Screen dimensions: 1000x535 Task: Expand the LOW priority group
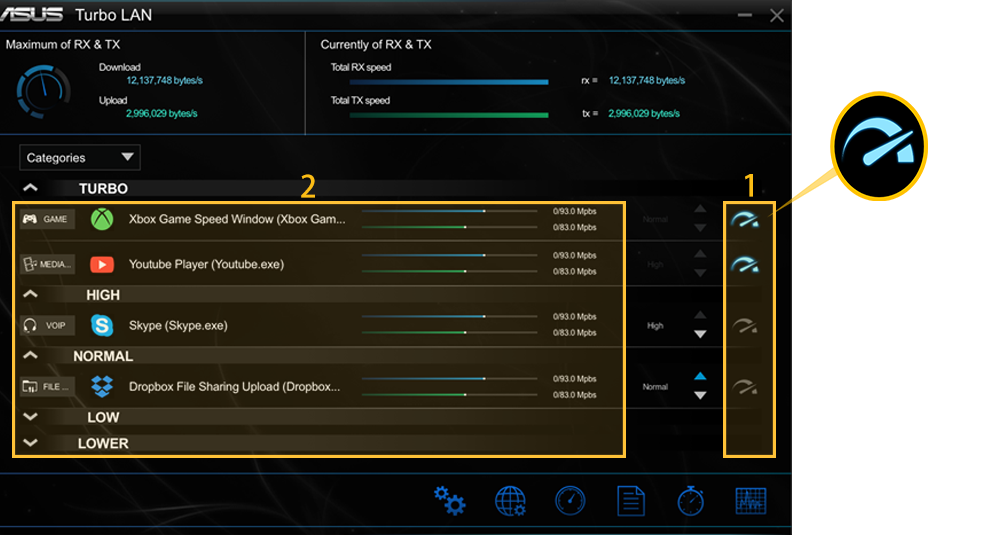(31, 417)
